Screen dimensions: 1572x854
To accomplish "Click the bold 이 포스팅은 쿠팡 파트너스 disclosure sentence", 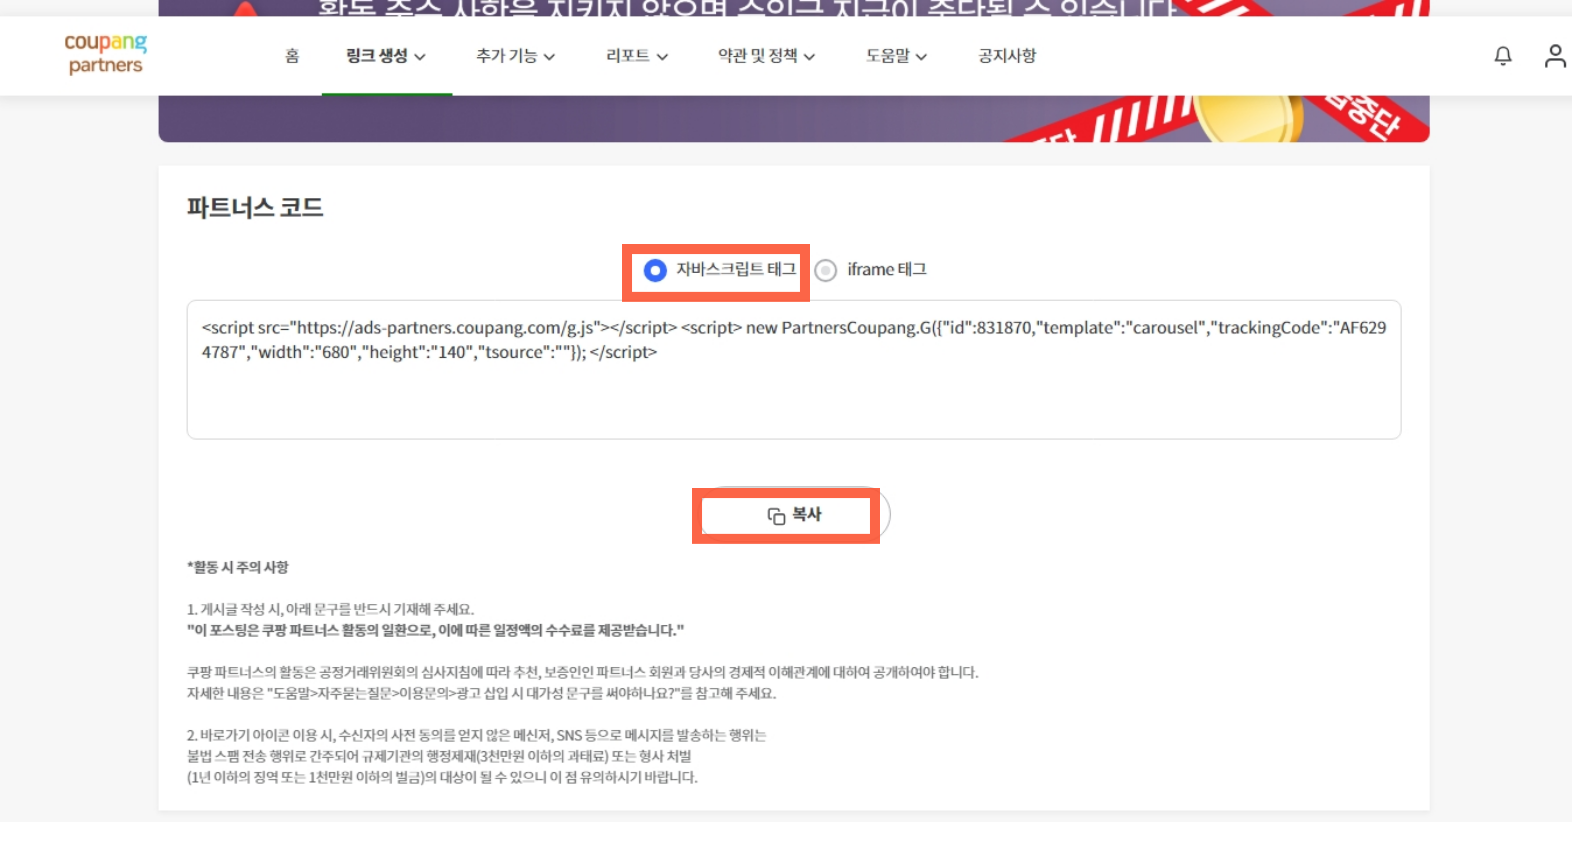I will click(436, 630).
